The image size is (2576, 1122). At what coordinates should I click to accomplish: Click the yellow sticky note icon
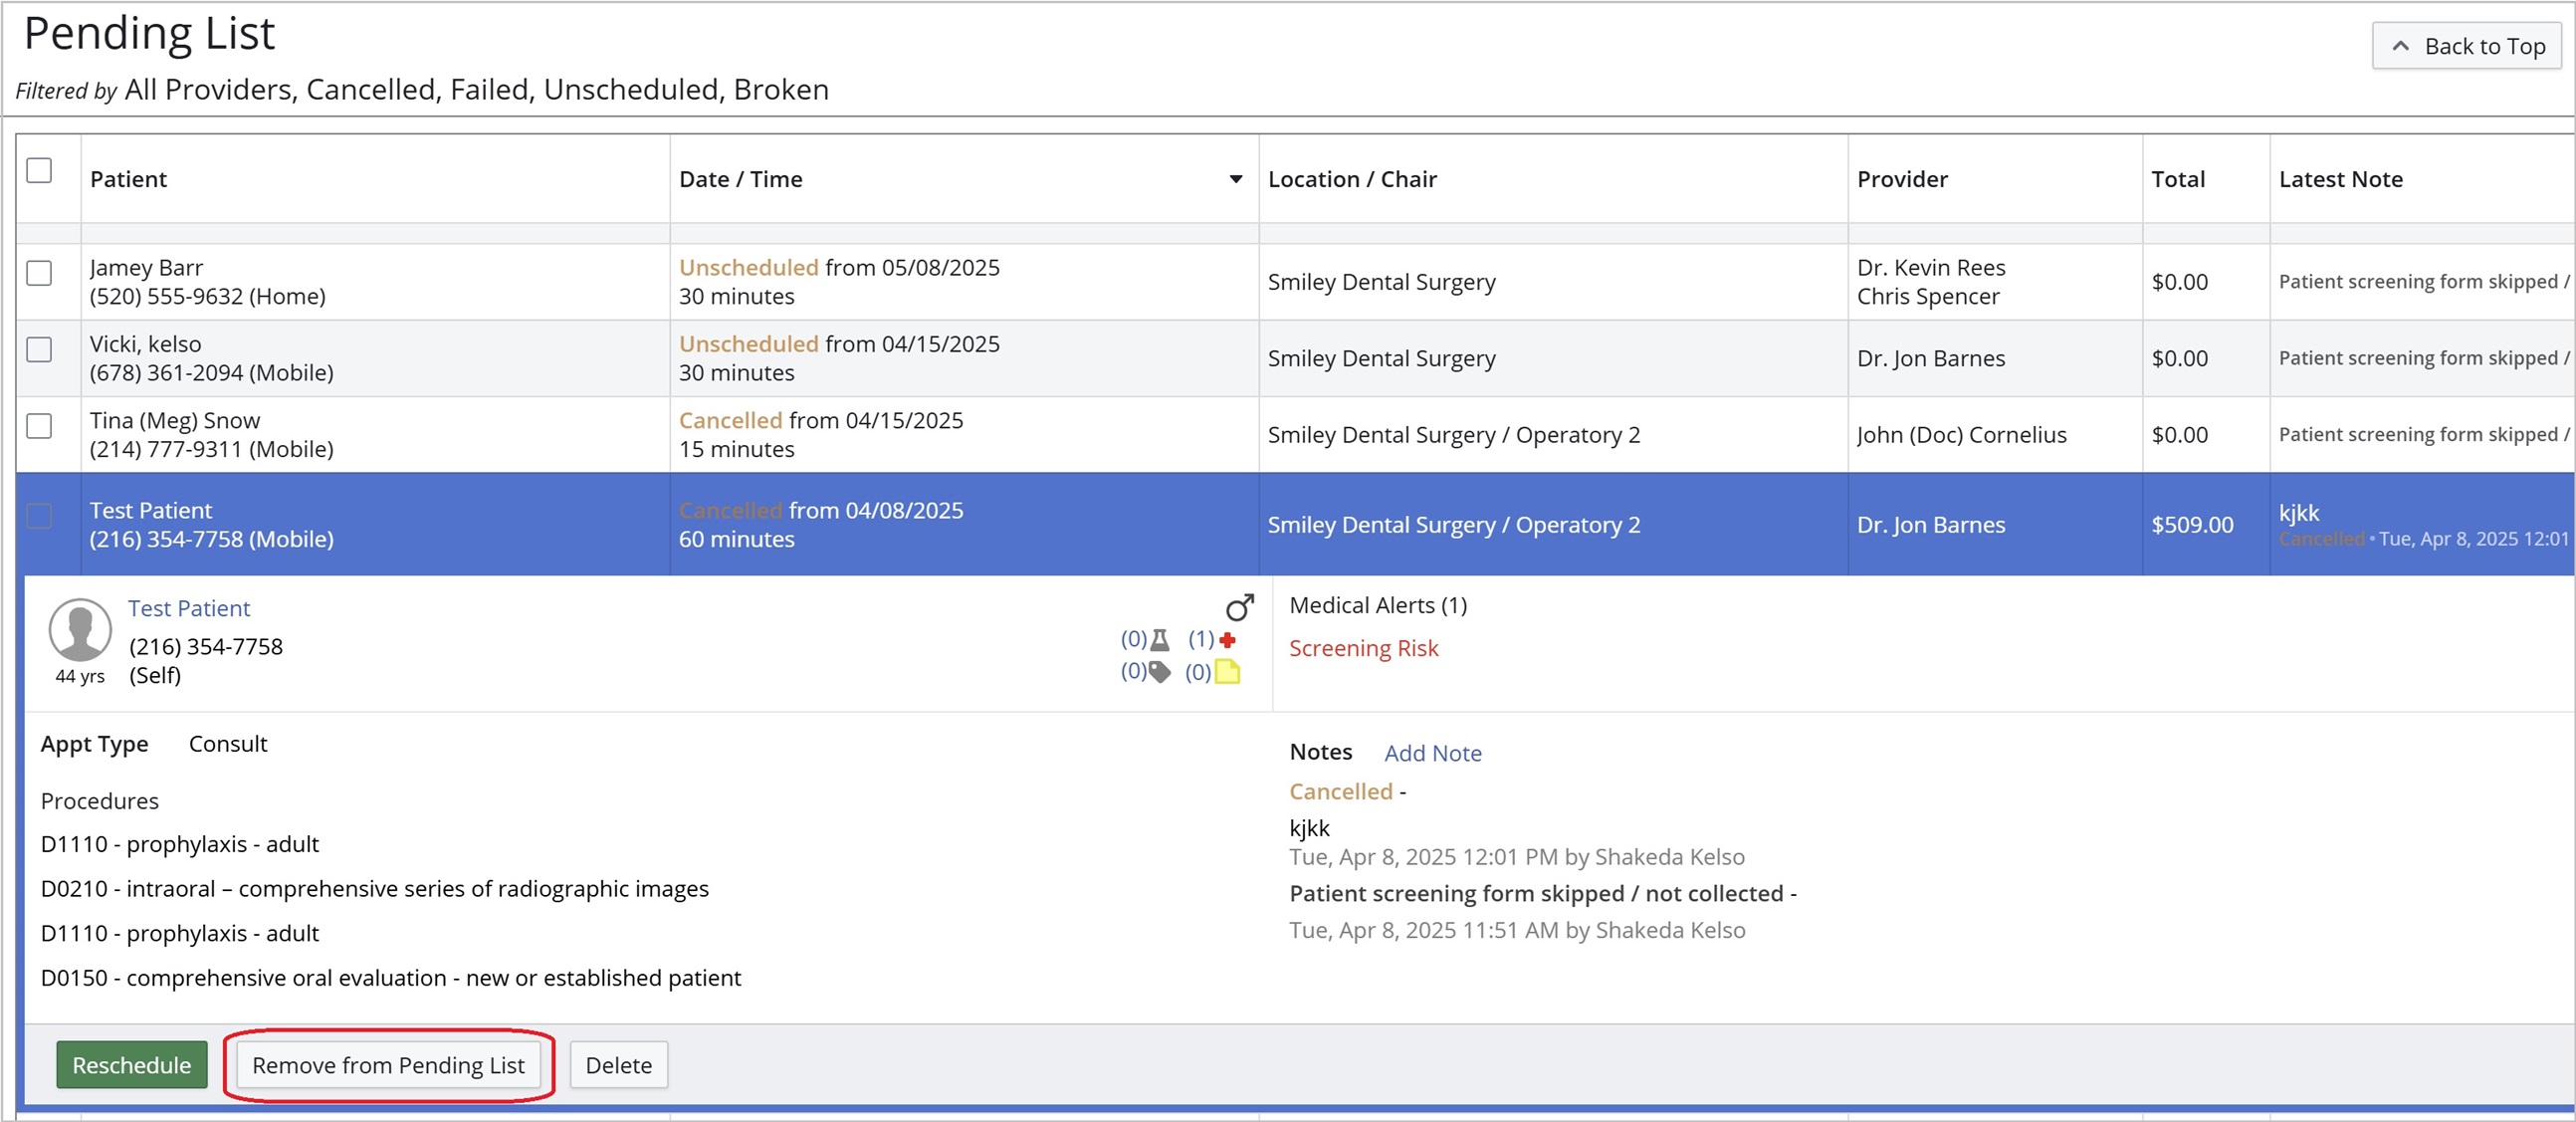coord(1227,672)
